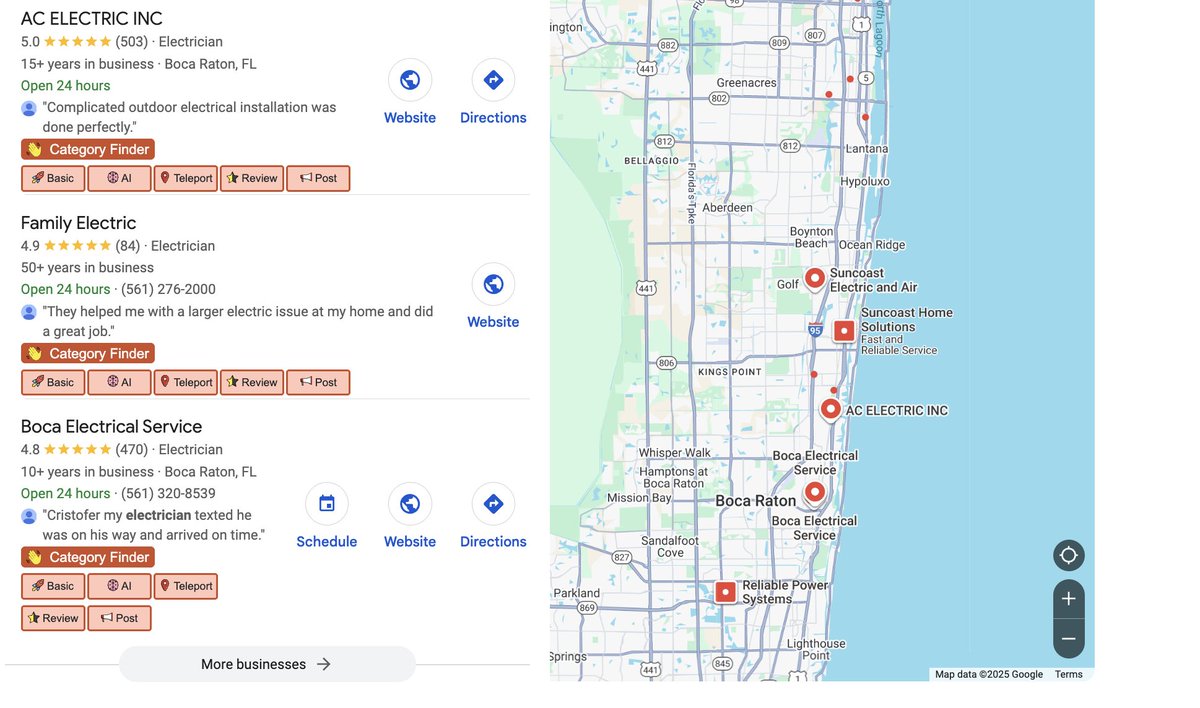Schedule with Boca Electrical Service calendar icon
The image size is (1200, 708).
click(327, 504)
